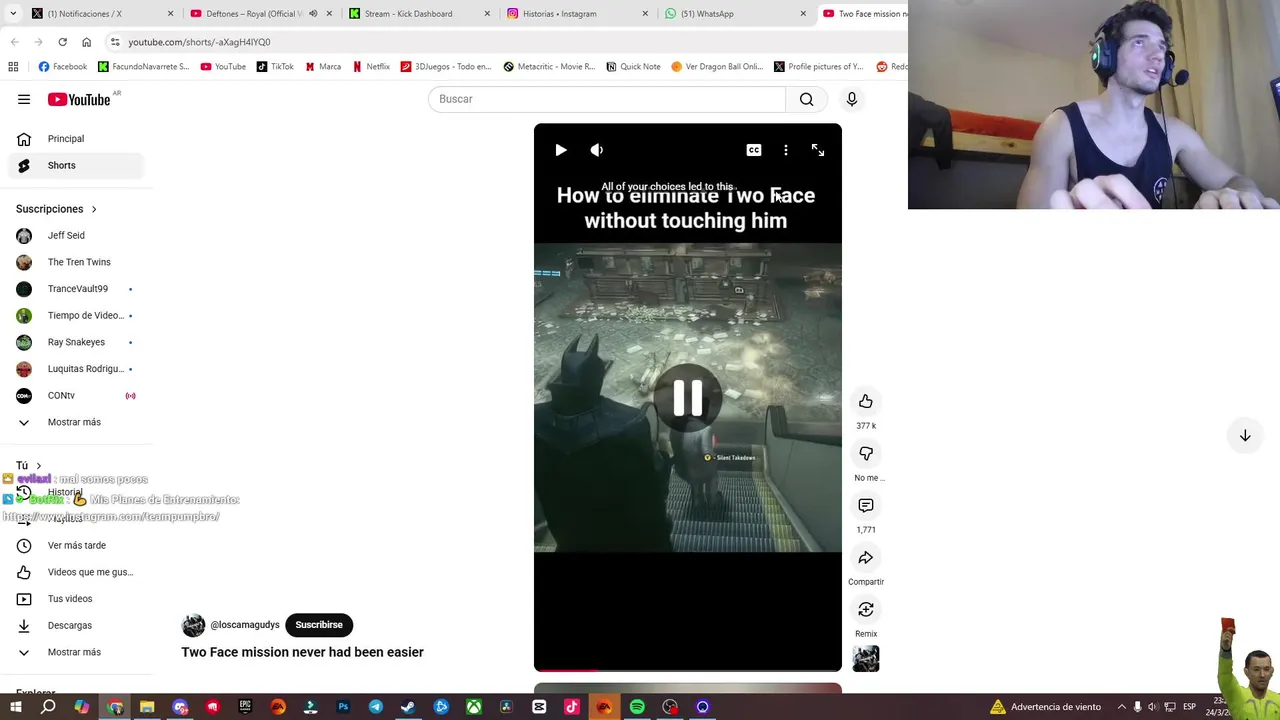Viewport: 1280px width, 720px height.
Task: Open the Netflix bookmark
Action: [371, 67]
